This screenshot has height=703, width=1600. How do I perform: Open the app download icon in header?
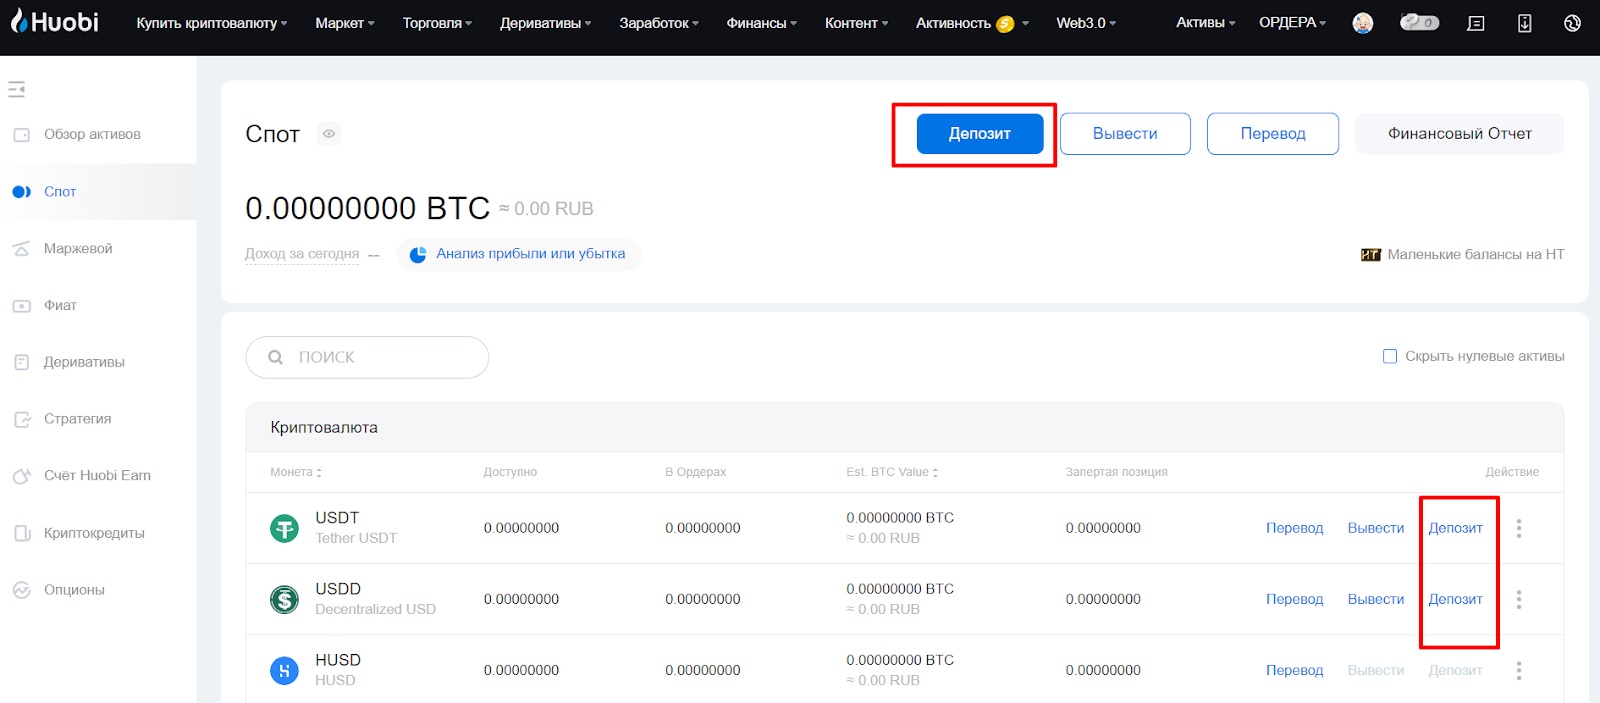pyautogui.click(x=1524, y=23)
